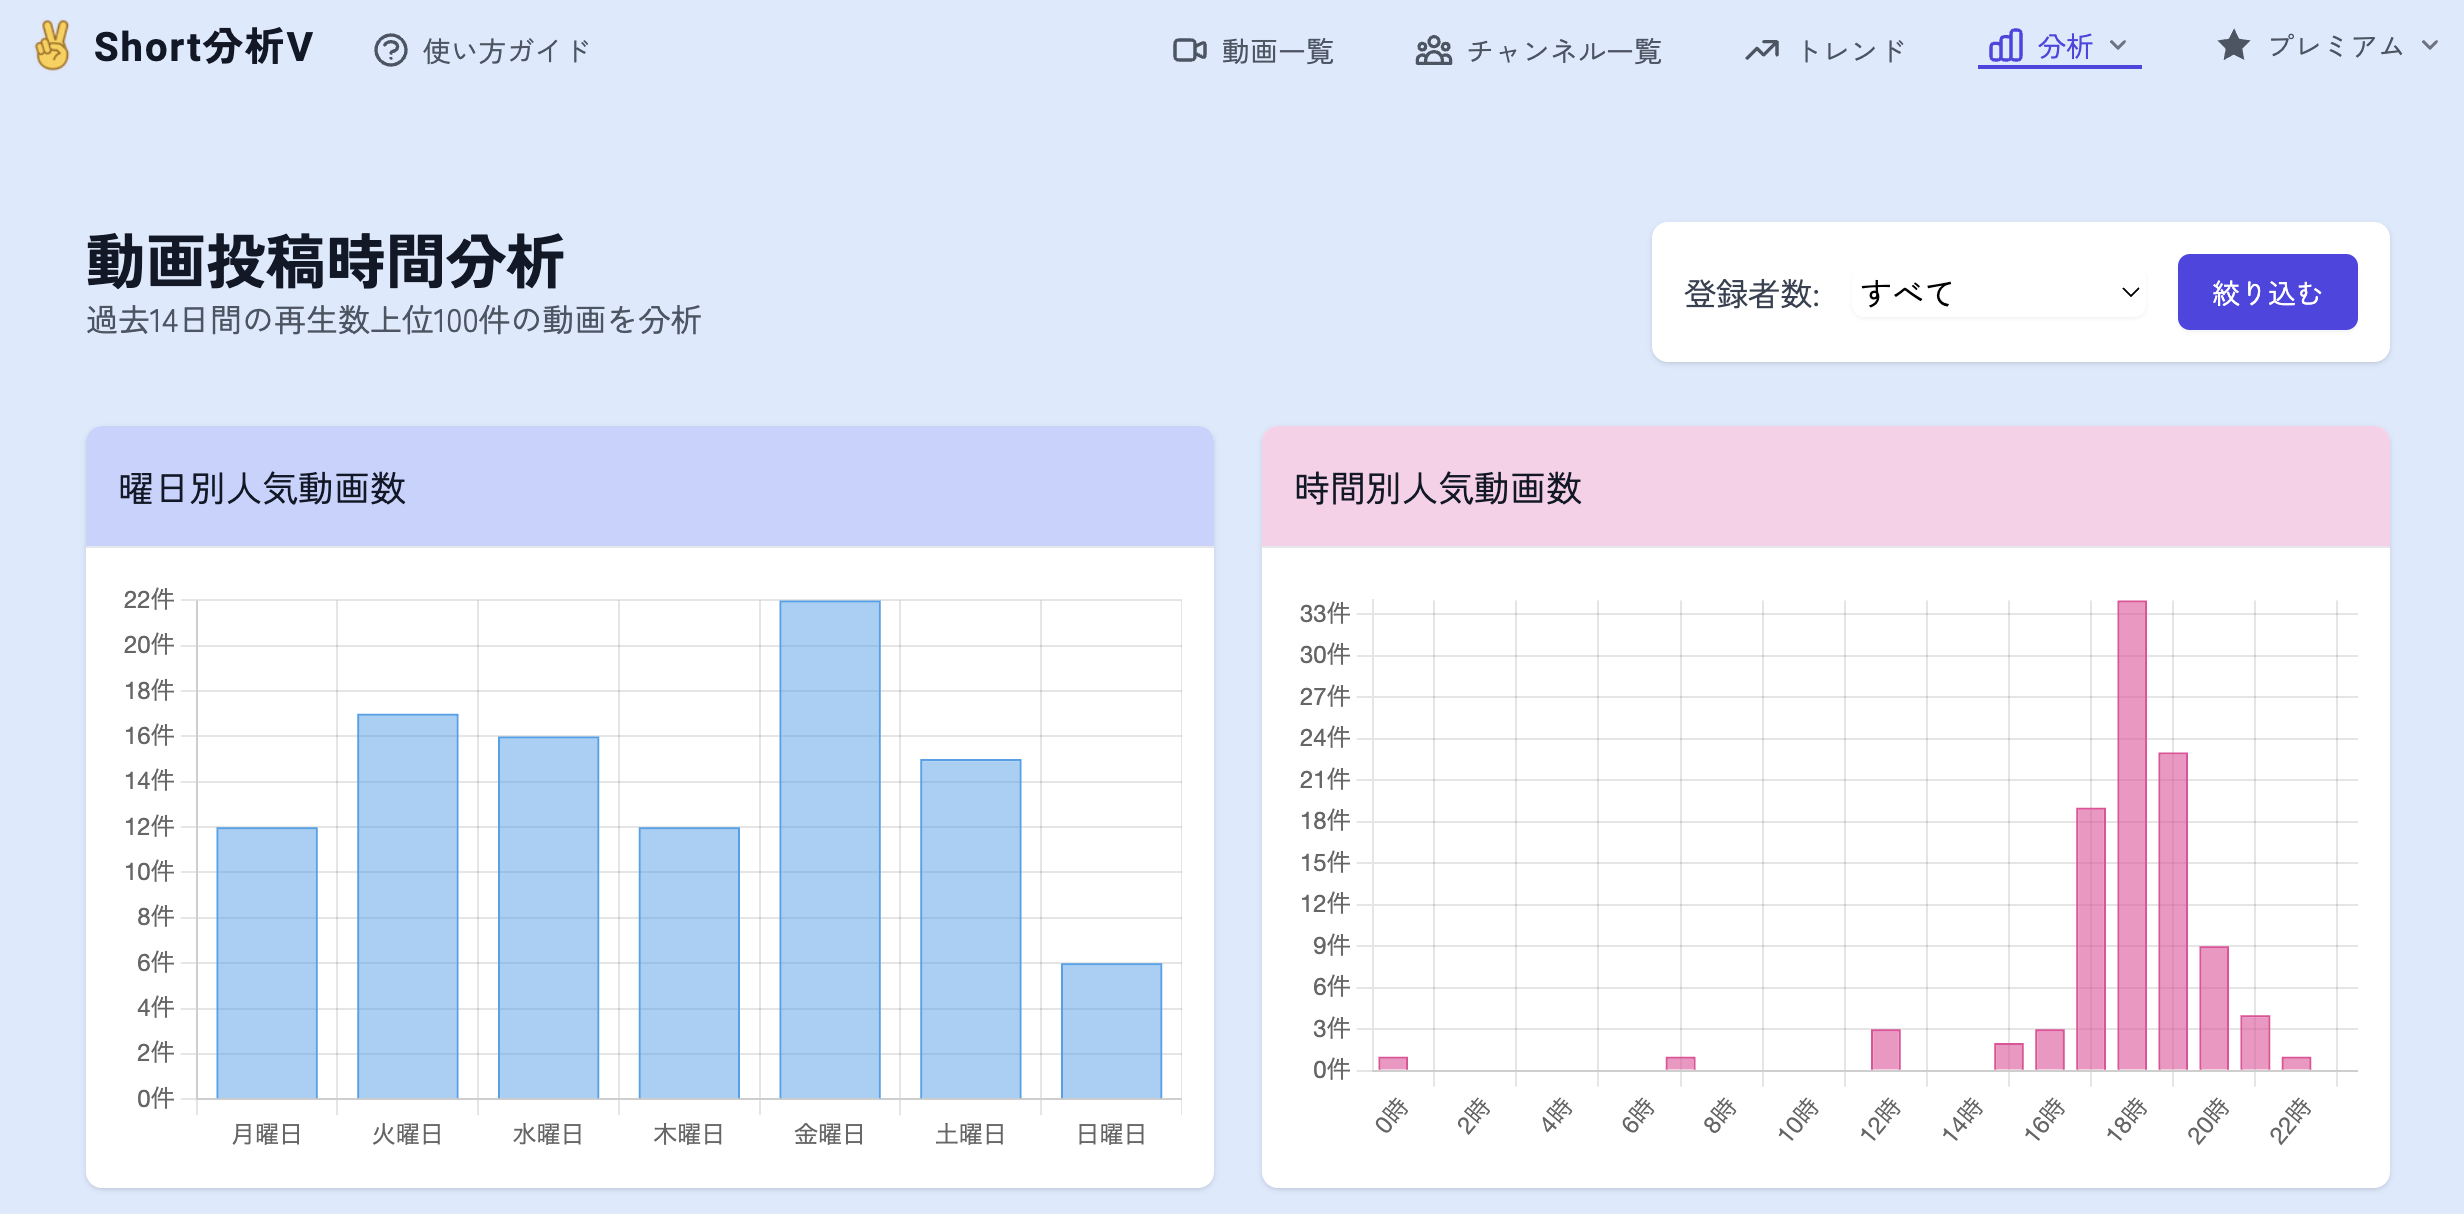Click the tallest 18時 bar in hourly chart

2132,835
